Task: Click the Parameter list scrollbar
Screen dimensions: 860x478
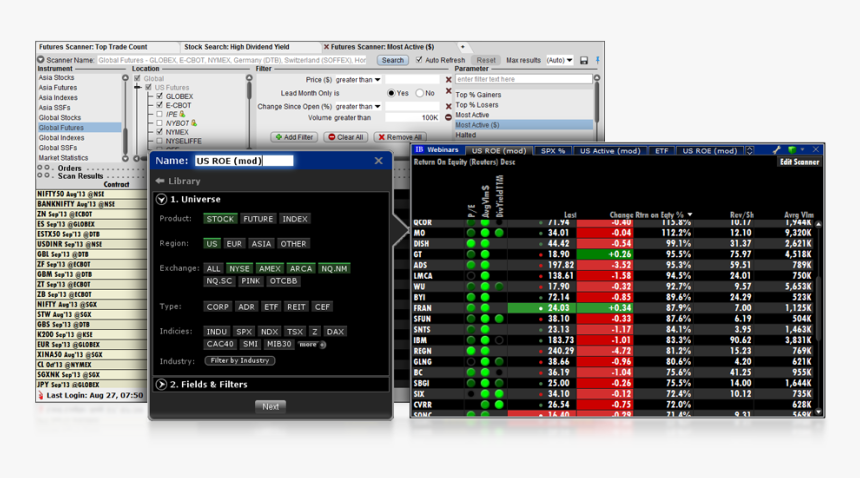Action: tap(597, 104)
